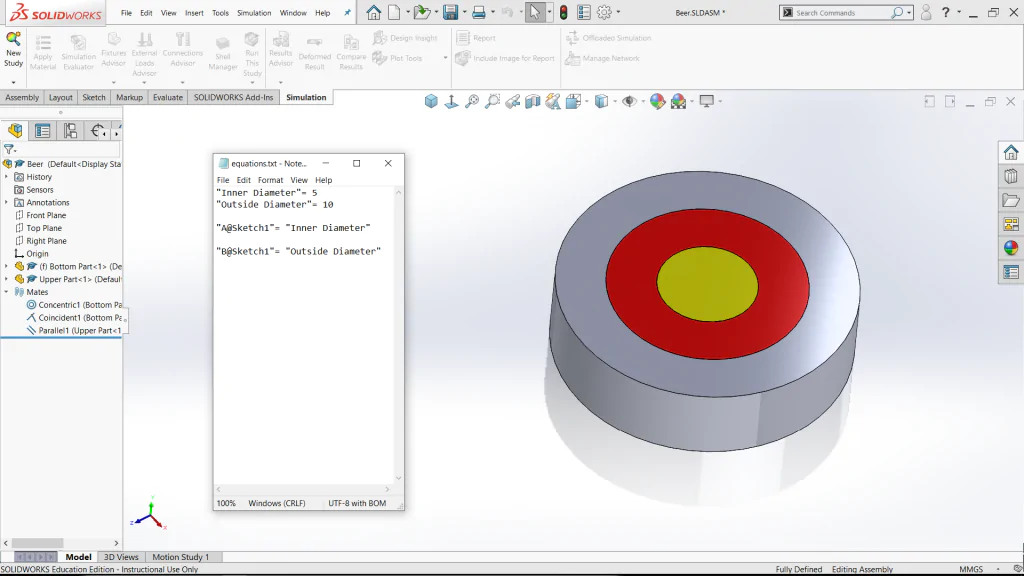Image resolution: width=1024 pixels, height=576 pixels.
Task: Open the Options gear icon
Action: point(604,12)
